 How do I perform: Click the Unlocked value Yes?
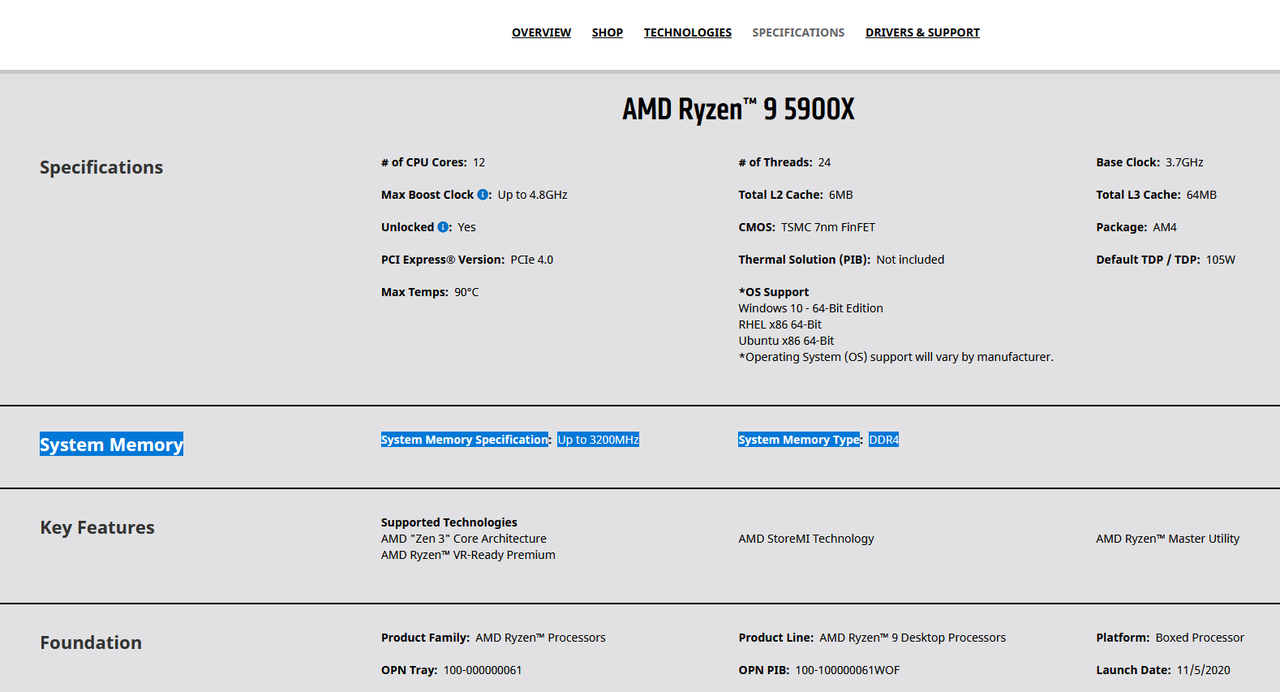(x=467, y=227)
